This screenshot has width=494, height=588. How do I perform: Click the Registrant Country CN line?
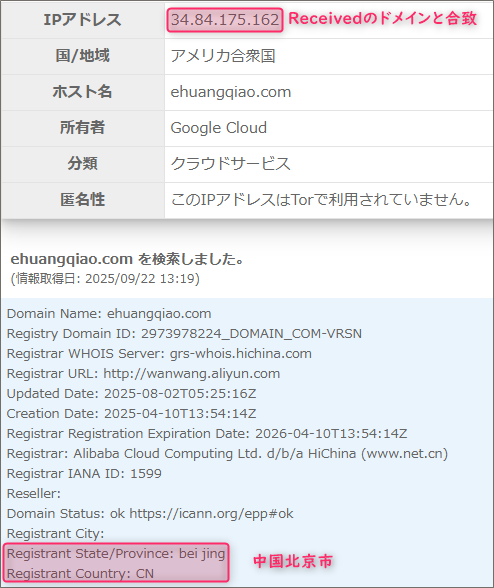tap(80, 574)
